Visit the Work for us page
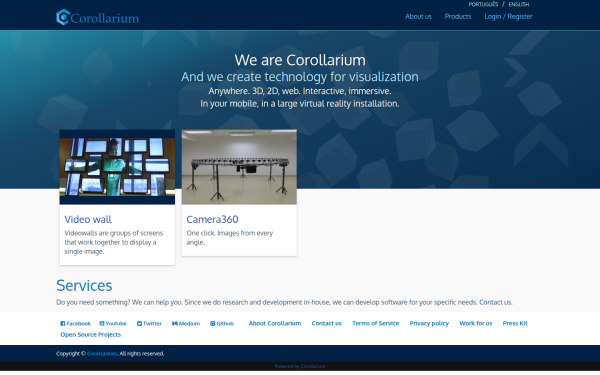The width and height of the screenshot is (600, 375). pyautogui.click(x=476, y=323)
